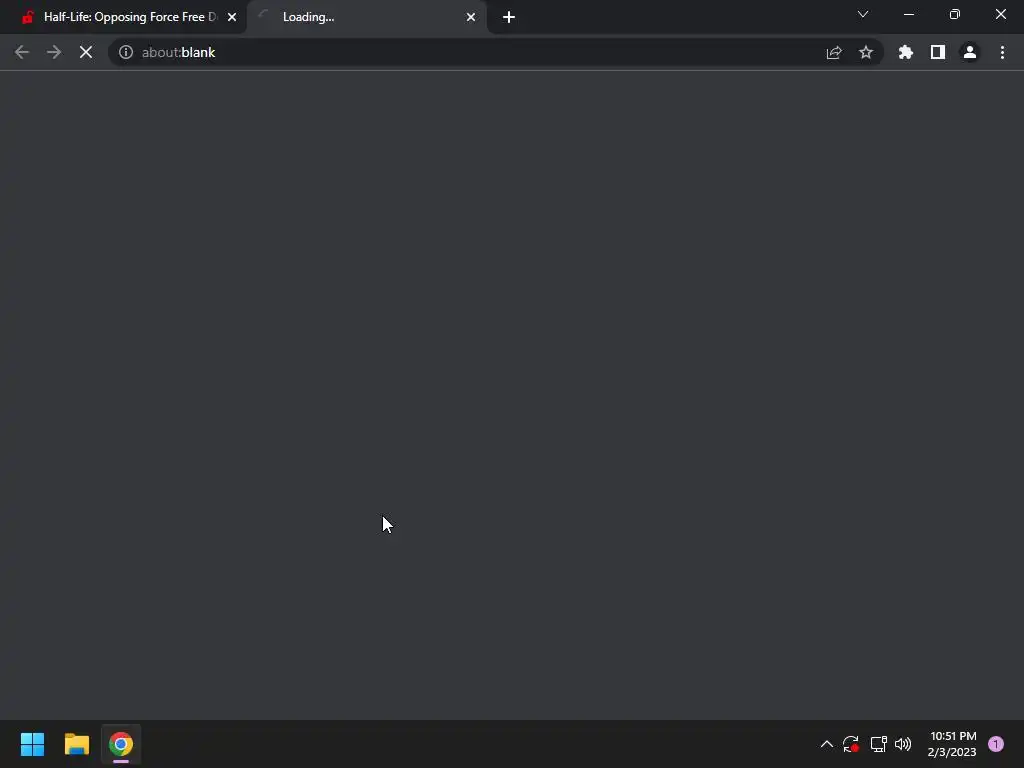Close the Loading... tab
1024x768 pixels.
pos(471,17)
